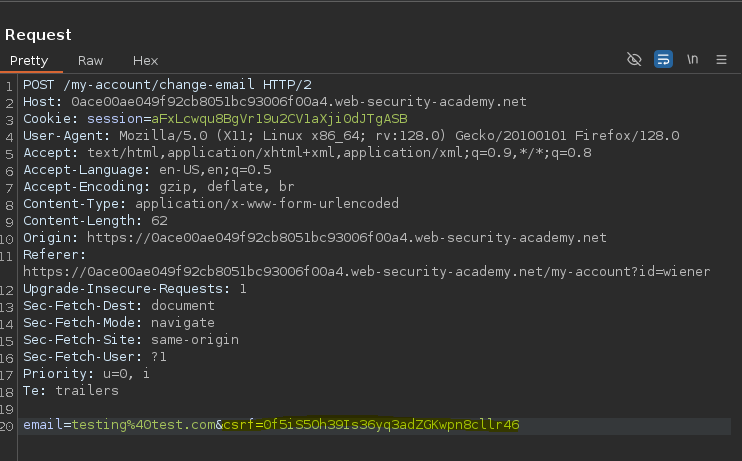Click the Content-Type header value
Viewport: 742px width, 461px height.
pyautogui.click(x=267, y=204)
